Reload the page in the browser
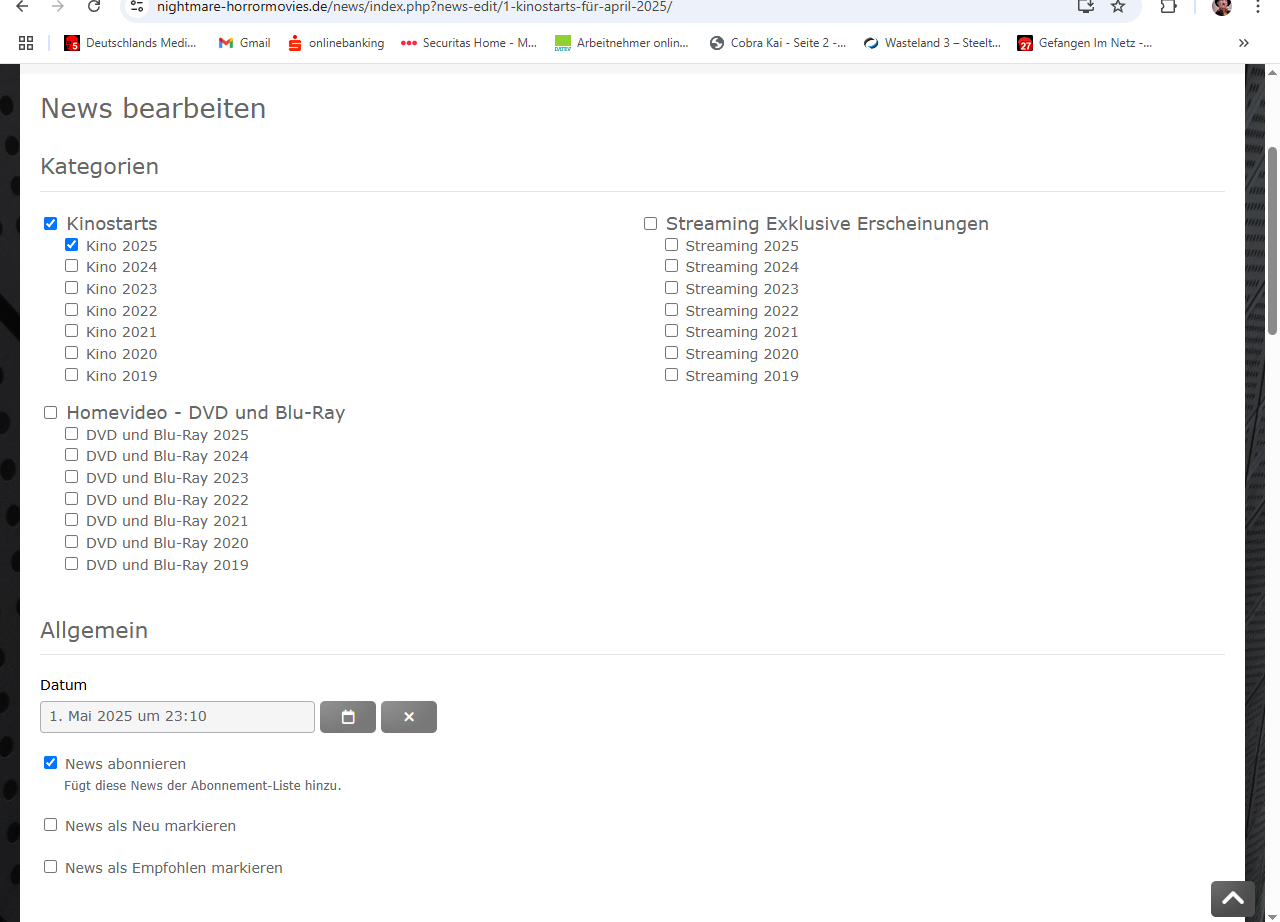This screenshot has height=922, width=1280. tap(94, 7)
